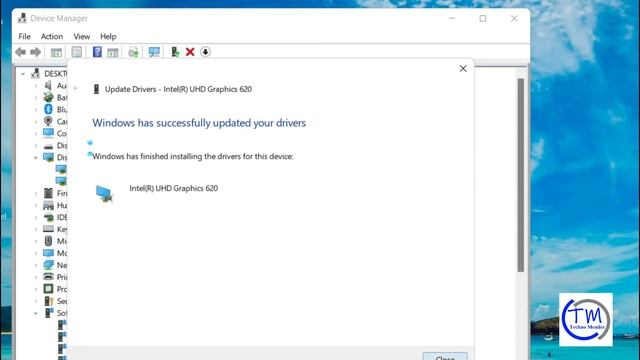This screenshot has width=640, height=360.
Task: Select the Print queues category icon
Action: click(48, 277)
